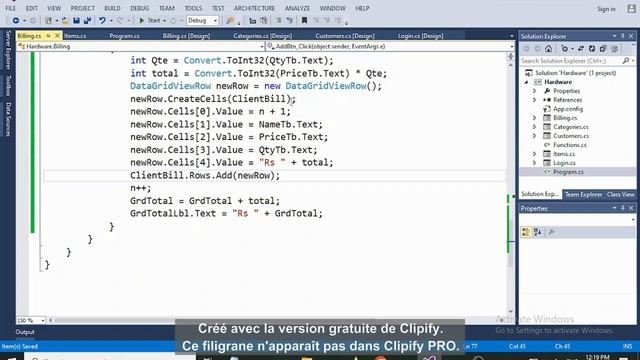Click the Collapse All icon in Solution Explorer
Viewport: 640px width, 360px height.
[x=603, y=49]
